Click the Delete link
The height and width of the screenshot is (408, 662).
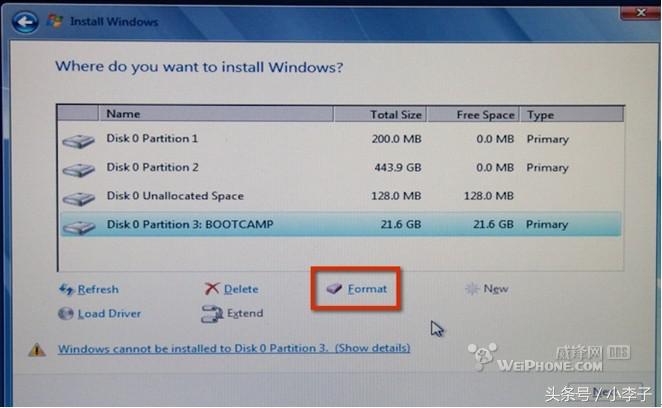coord(241,289)
